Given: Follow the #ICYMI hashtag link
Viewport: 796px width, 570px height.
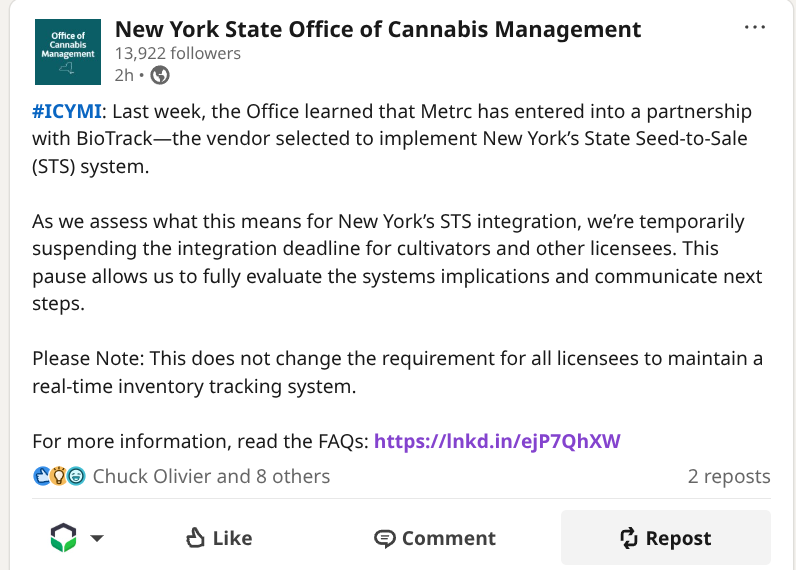Looking at the screenshot, I should (x=67, y=111).
